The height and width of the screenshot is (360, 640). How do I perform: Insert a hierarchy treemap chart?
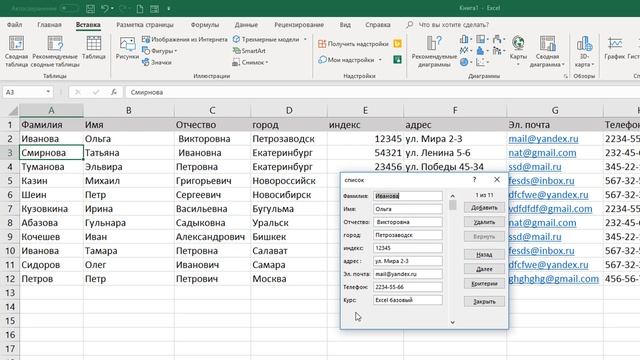pyautogui.click(x=481, y=40)
